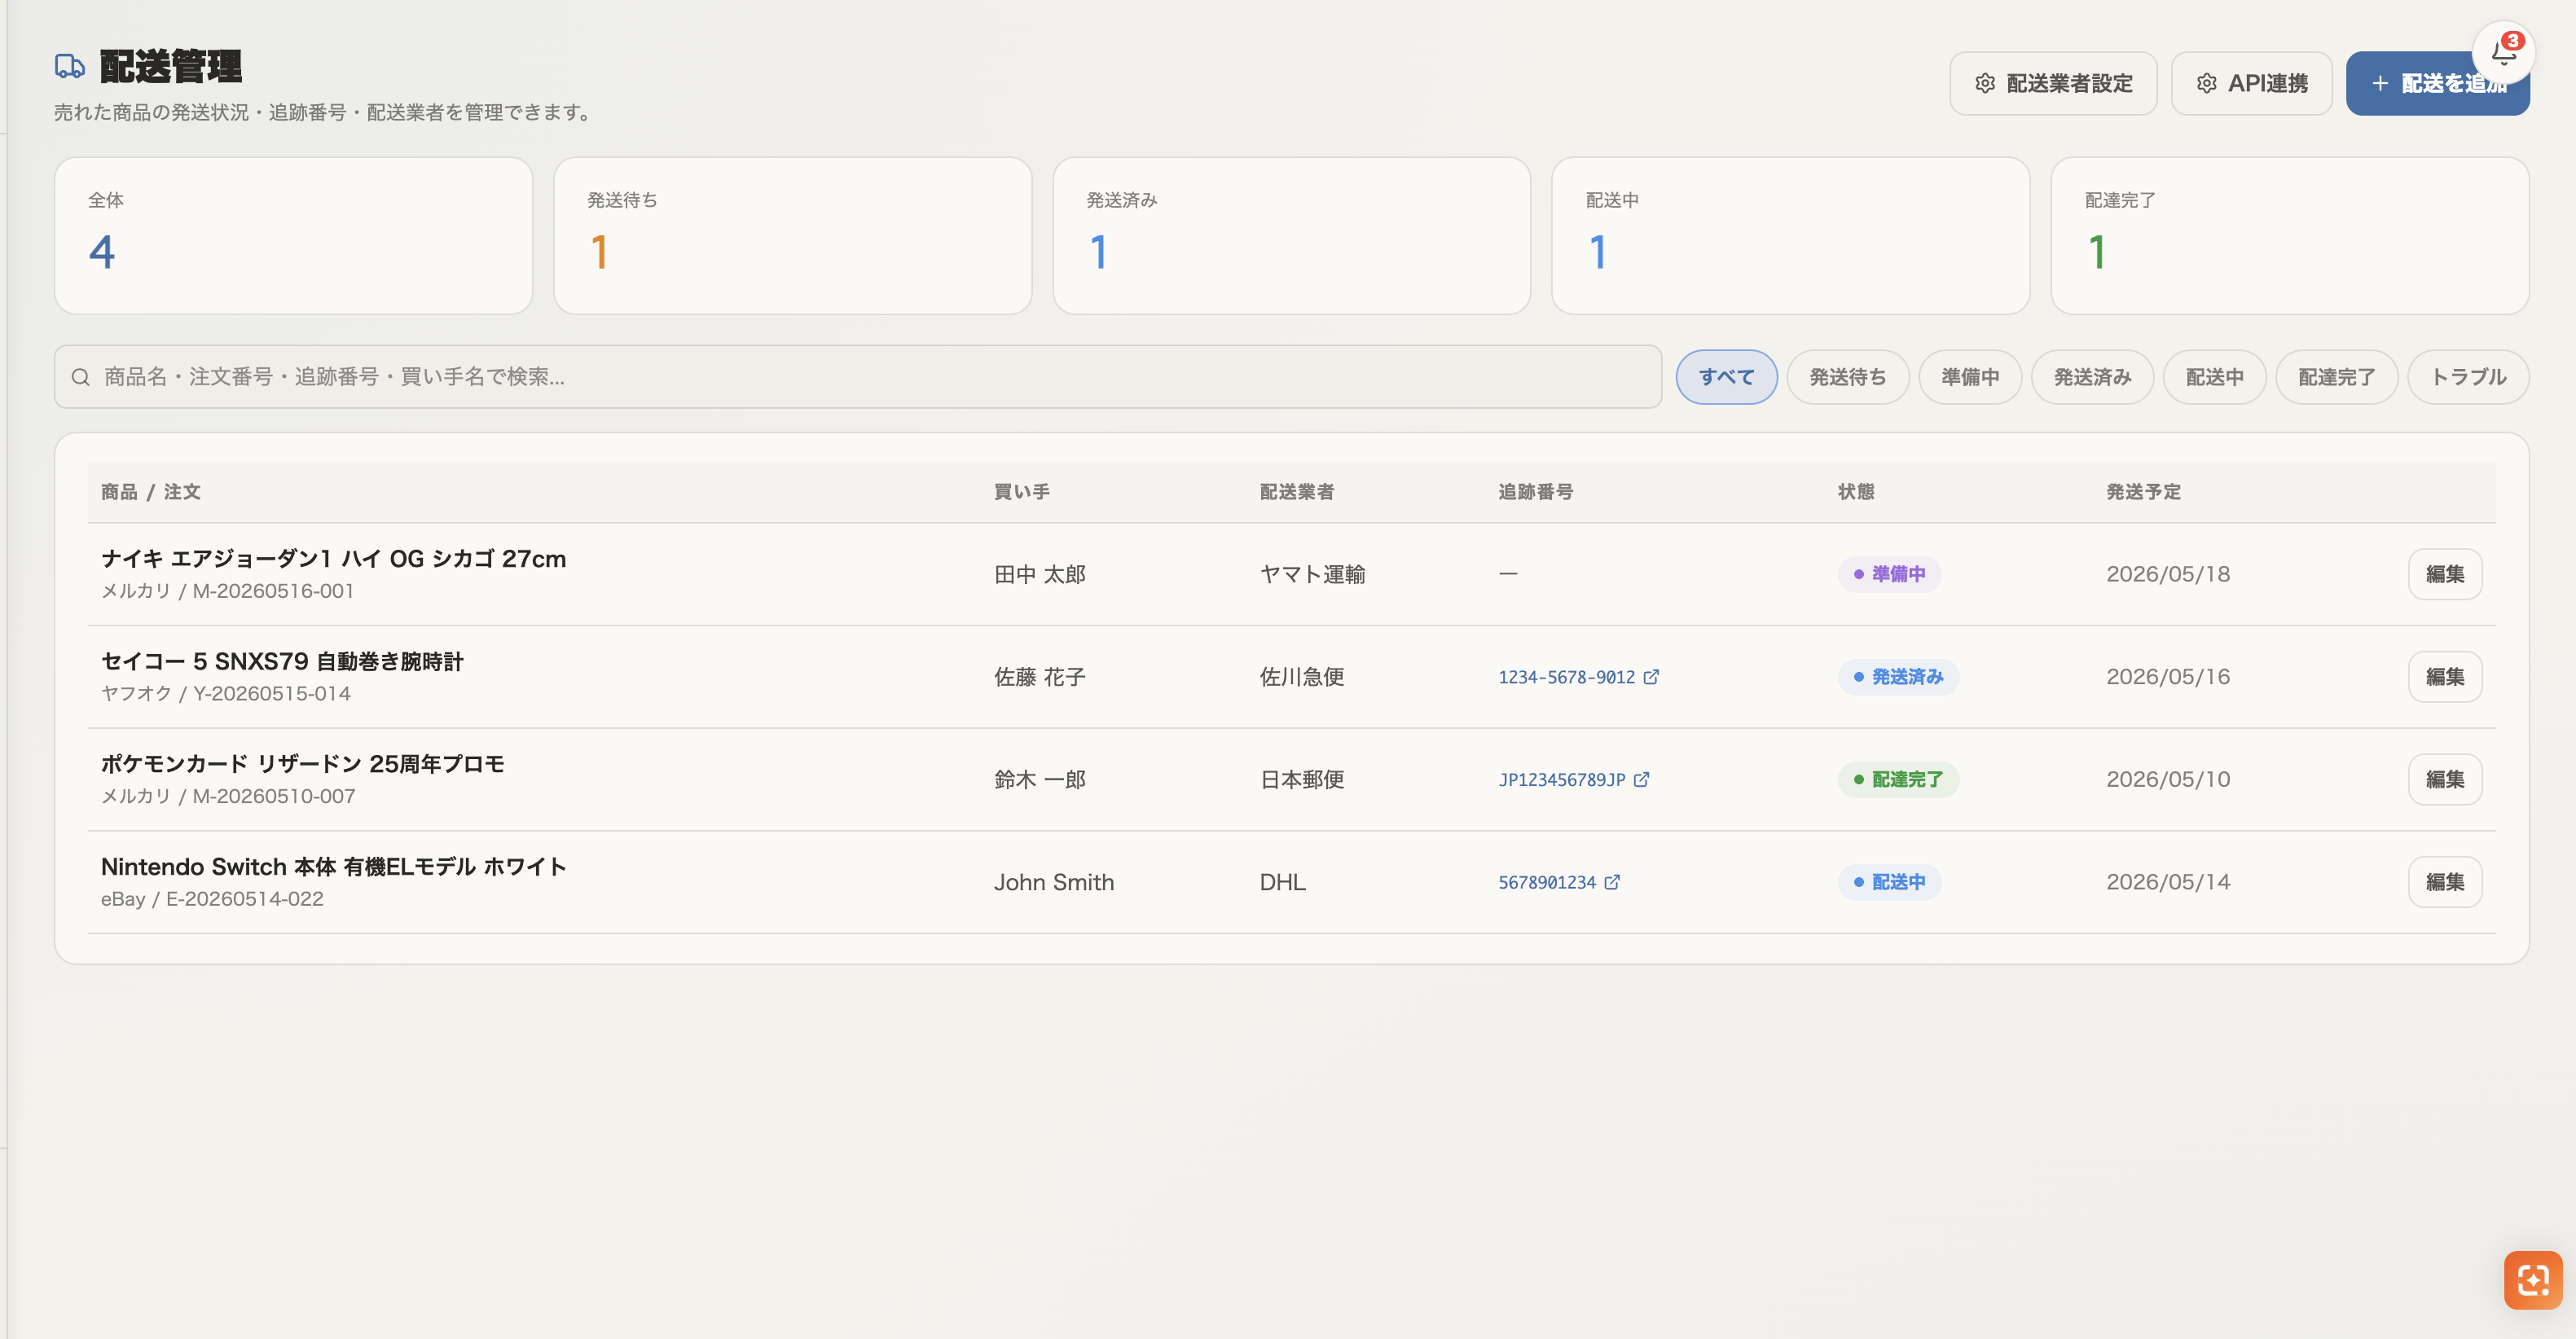Image resolution: width=2576 pixels, height=1339 pixels.
Task: Open API連携 settings
Action: point(2251,84)
